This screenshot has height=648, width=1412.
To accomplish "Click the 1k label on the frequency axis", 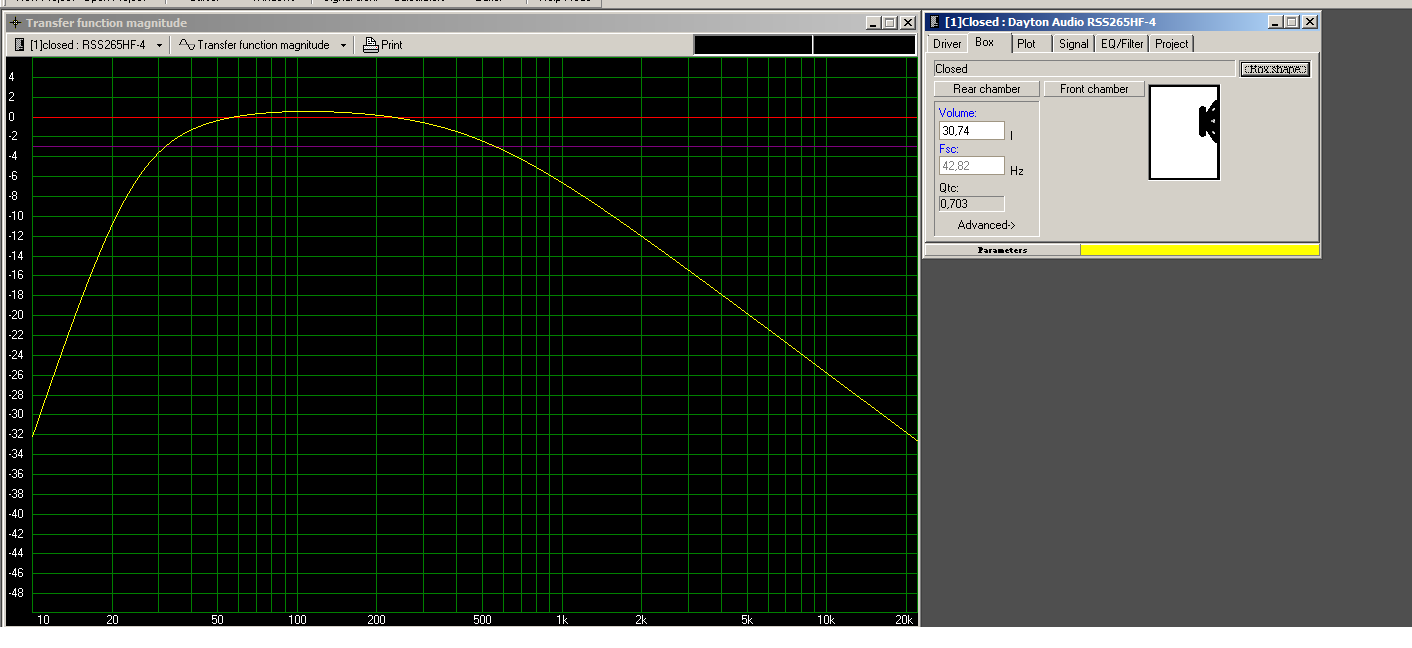I will pos(561,620).
